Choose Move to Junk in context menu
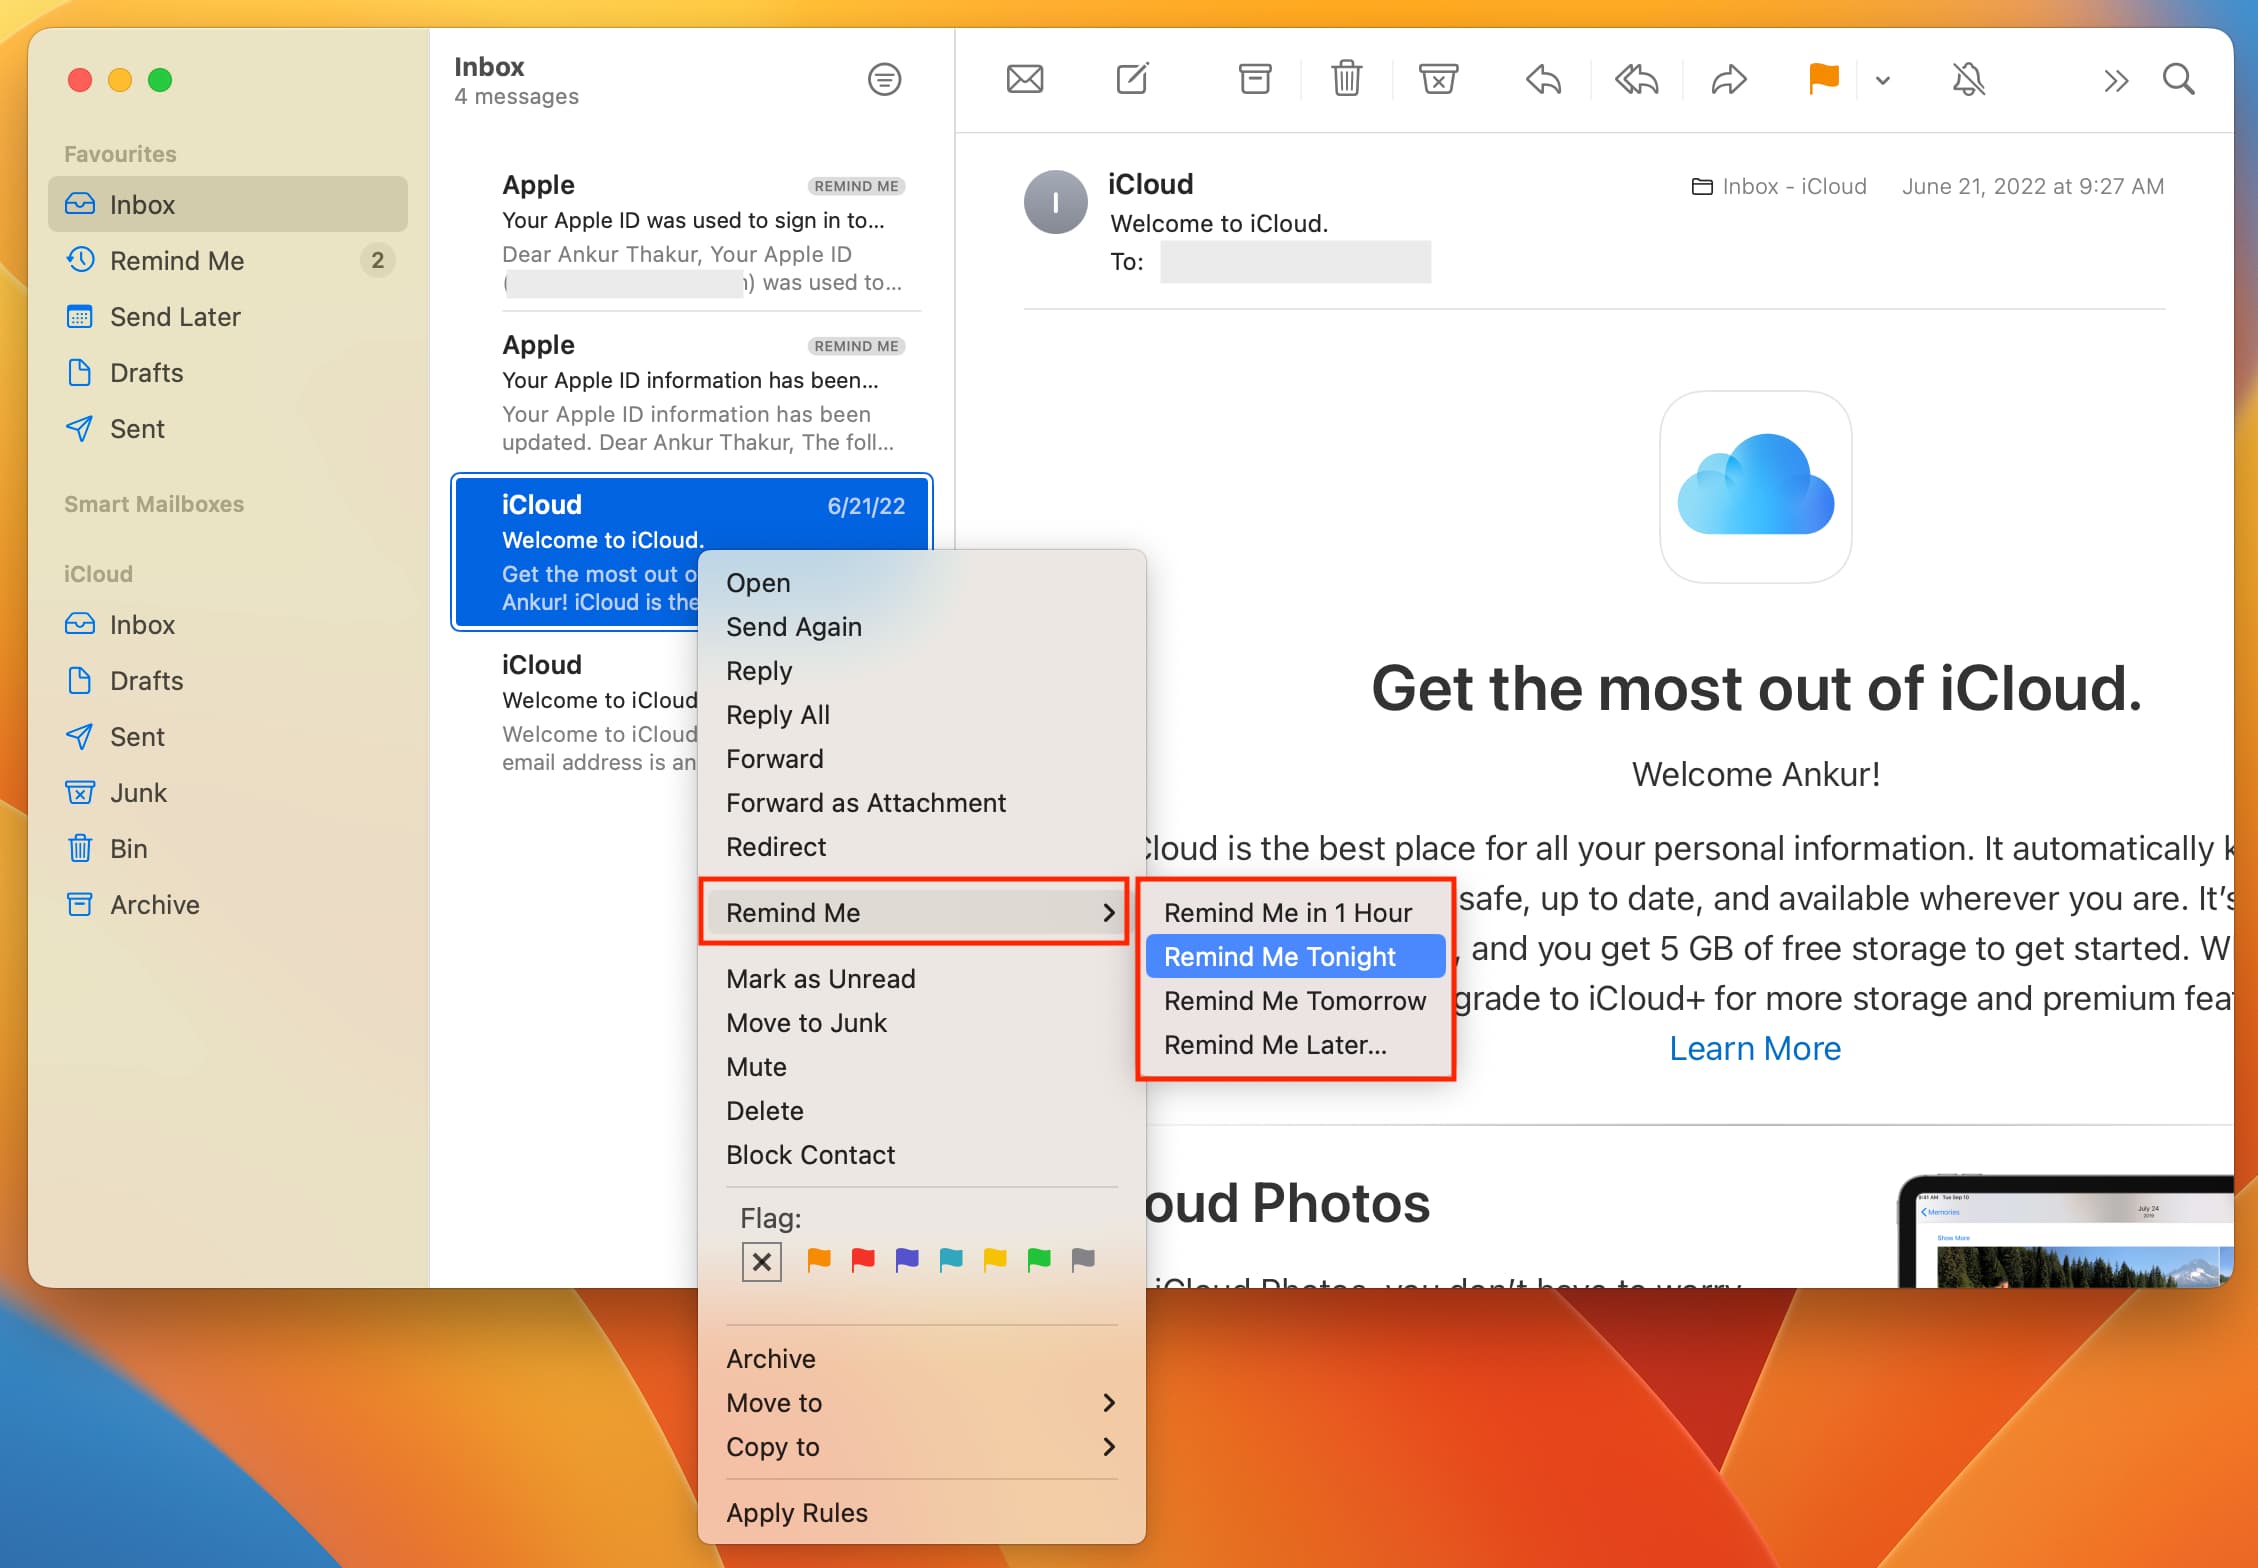The image size is (2258, 1568). [921, 1022]
